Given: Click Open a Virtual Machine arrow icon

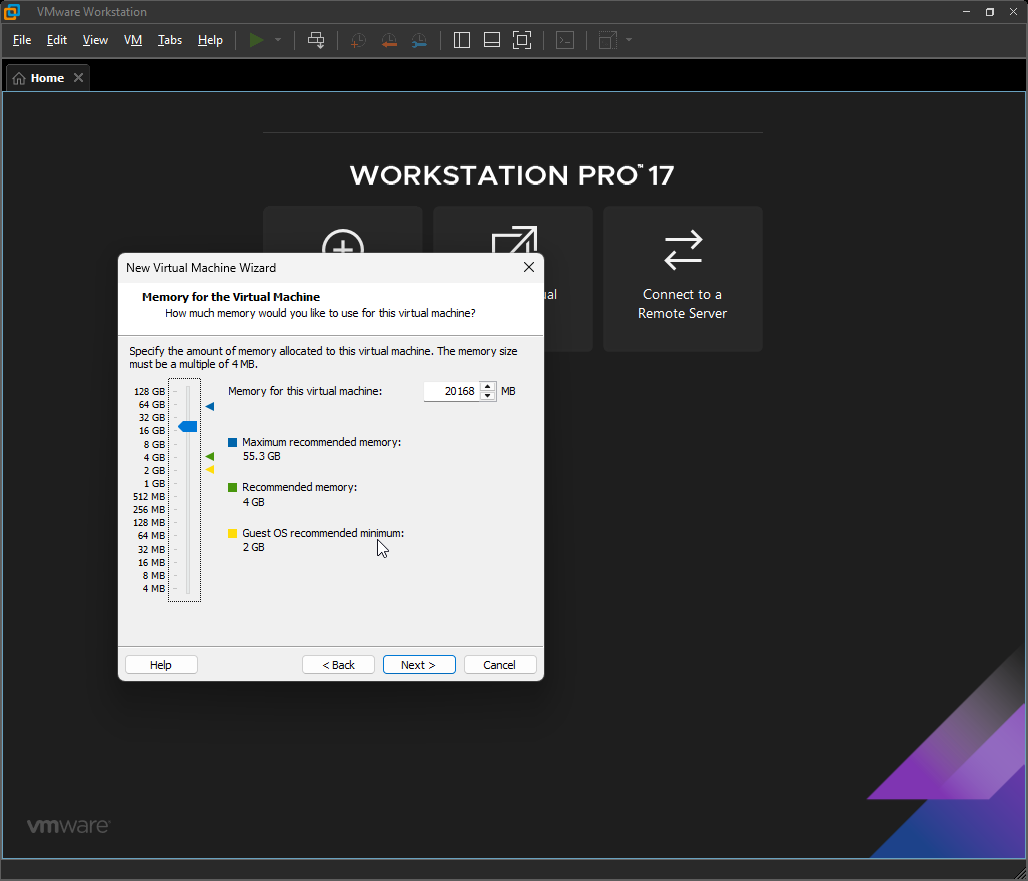Looking at the screenshot, I should tap(515, 241).
